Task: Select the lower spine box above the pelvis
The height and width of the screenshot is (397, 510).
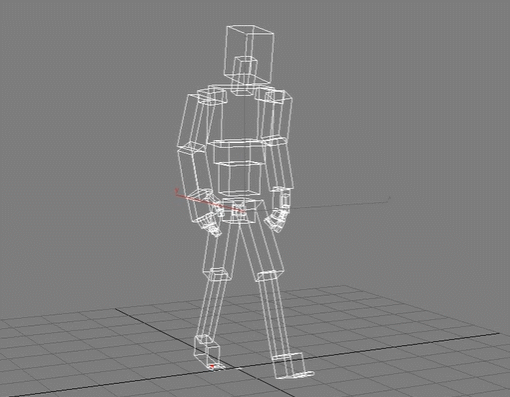Action: [239, 179]
